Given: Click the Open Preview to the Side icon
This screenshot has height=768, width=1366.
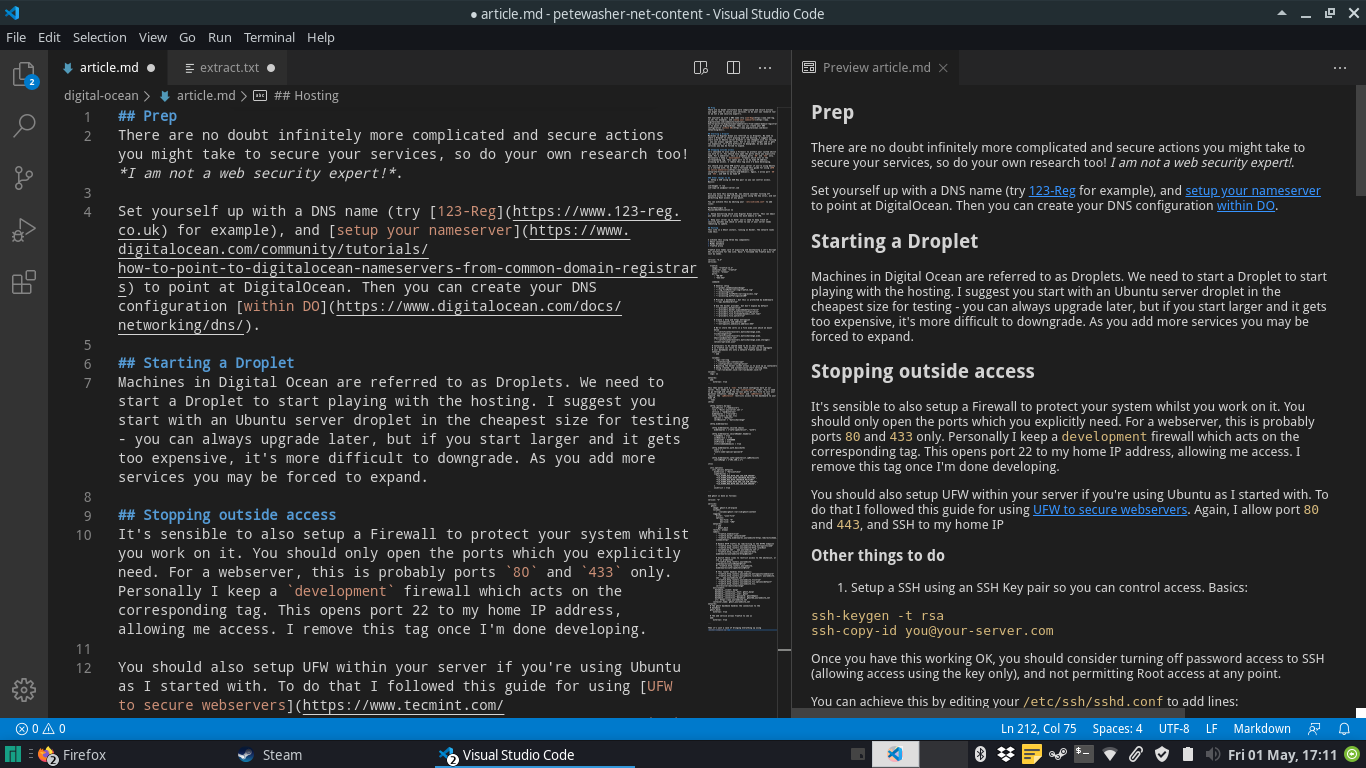Looking at the screenshot, I should pyautogui.click(x=701, y=68).
